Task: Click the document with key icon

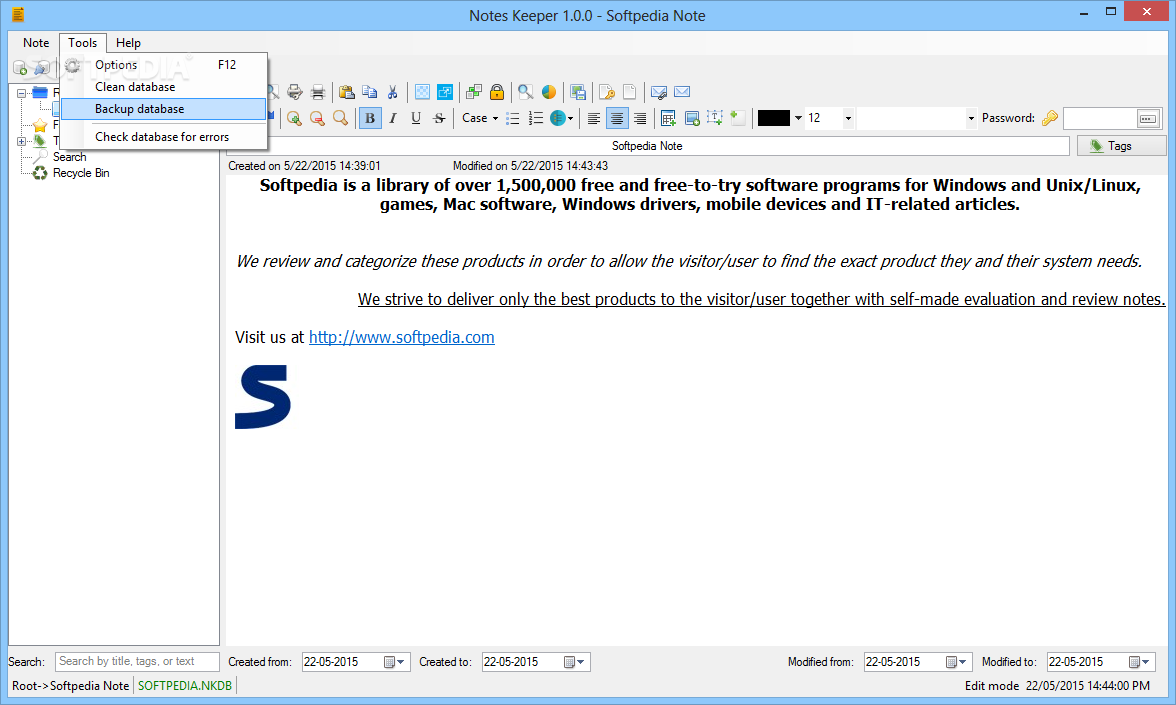Action: click(607, 92)
